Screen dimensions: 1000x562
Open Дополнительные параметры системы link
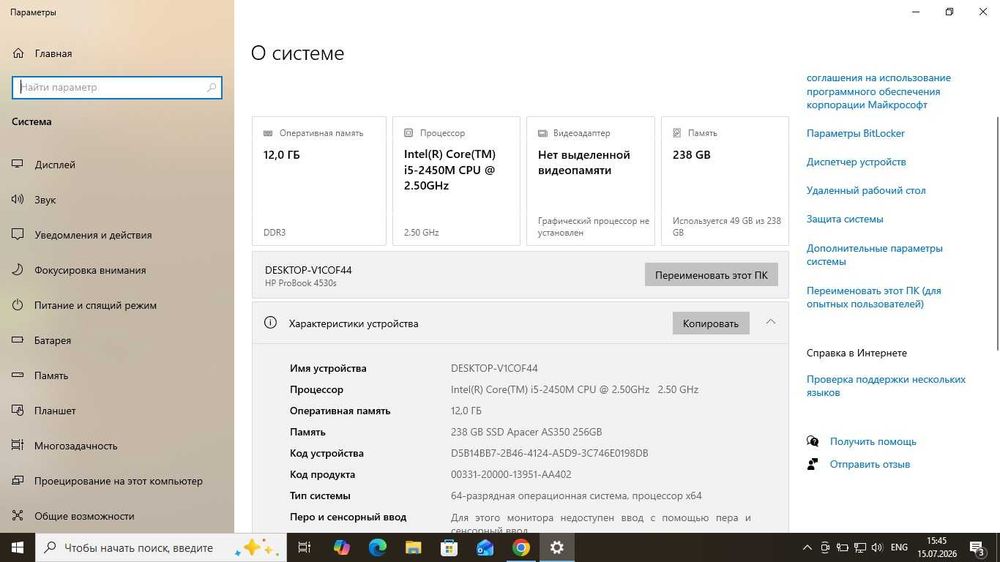(x=874, y=255)
